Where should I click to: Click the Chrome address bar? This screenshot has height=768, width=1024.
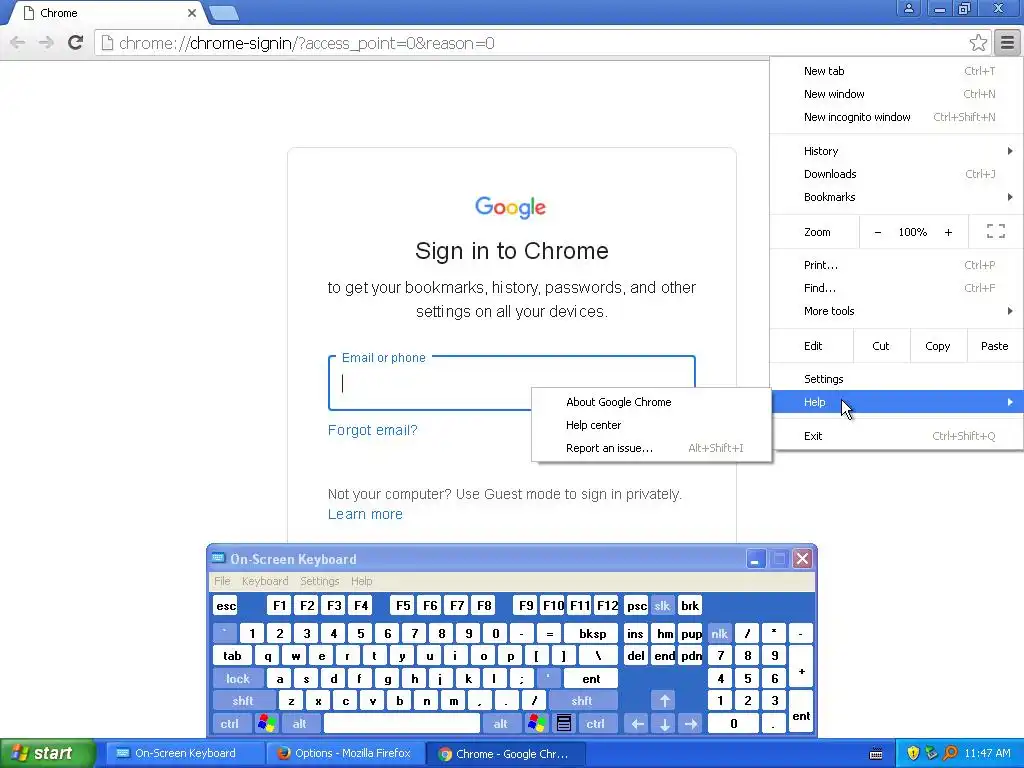click(533, 43)
